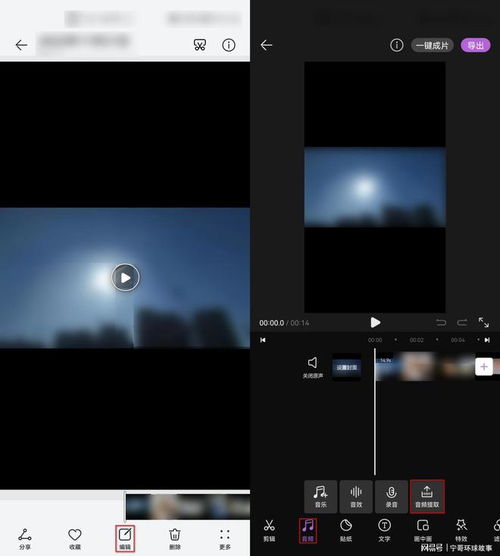The image size is (500, 556).
Task: Tap the 一键成片 auto-create button
Action: 432,45
